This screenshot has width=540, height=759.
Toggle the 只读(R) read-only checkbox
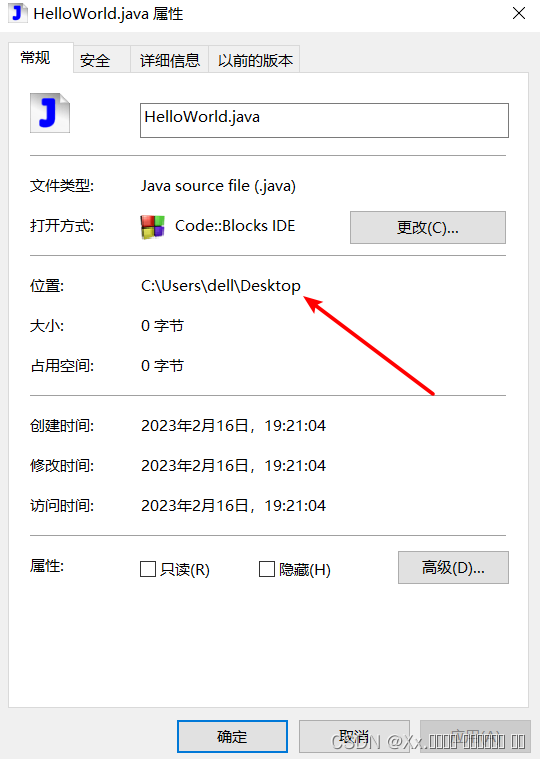click(x=148, y=569)
